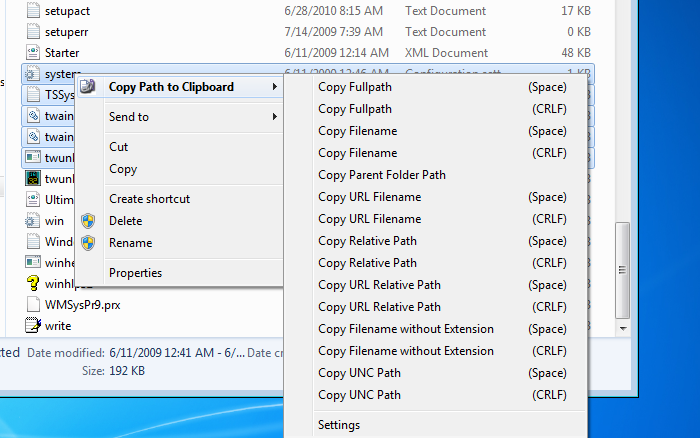Select the Starter XML document icon
This screenshot has height=438, width=700.
click(x=32, y=52)
